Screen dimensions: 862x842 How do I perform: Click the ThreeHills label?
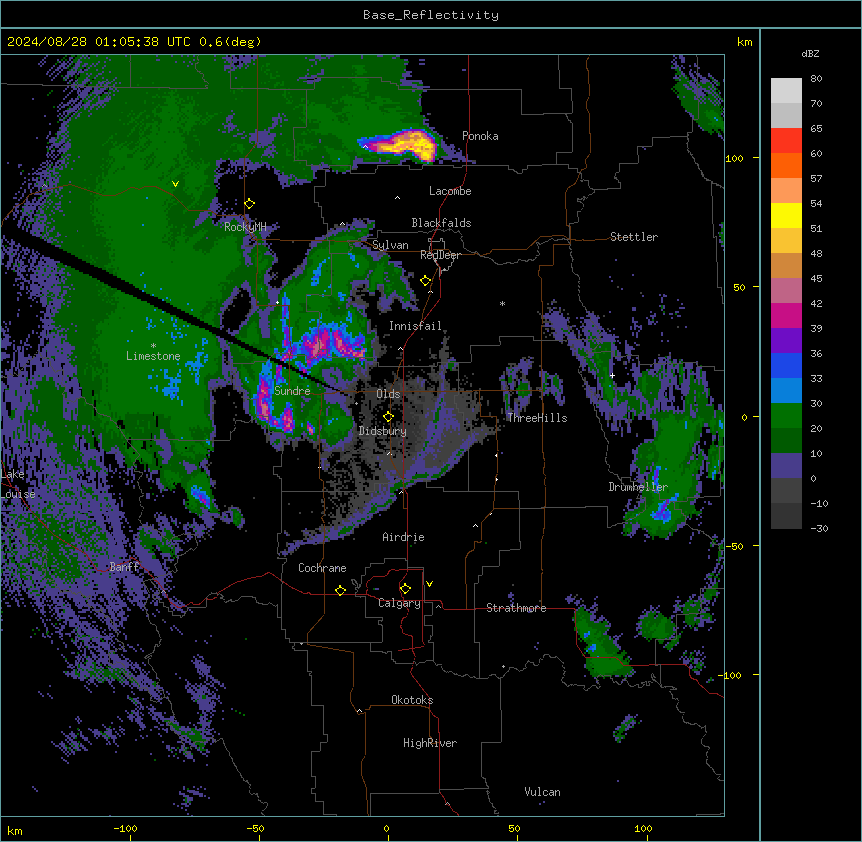click(537, 418)
